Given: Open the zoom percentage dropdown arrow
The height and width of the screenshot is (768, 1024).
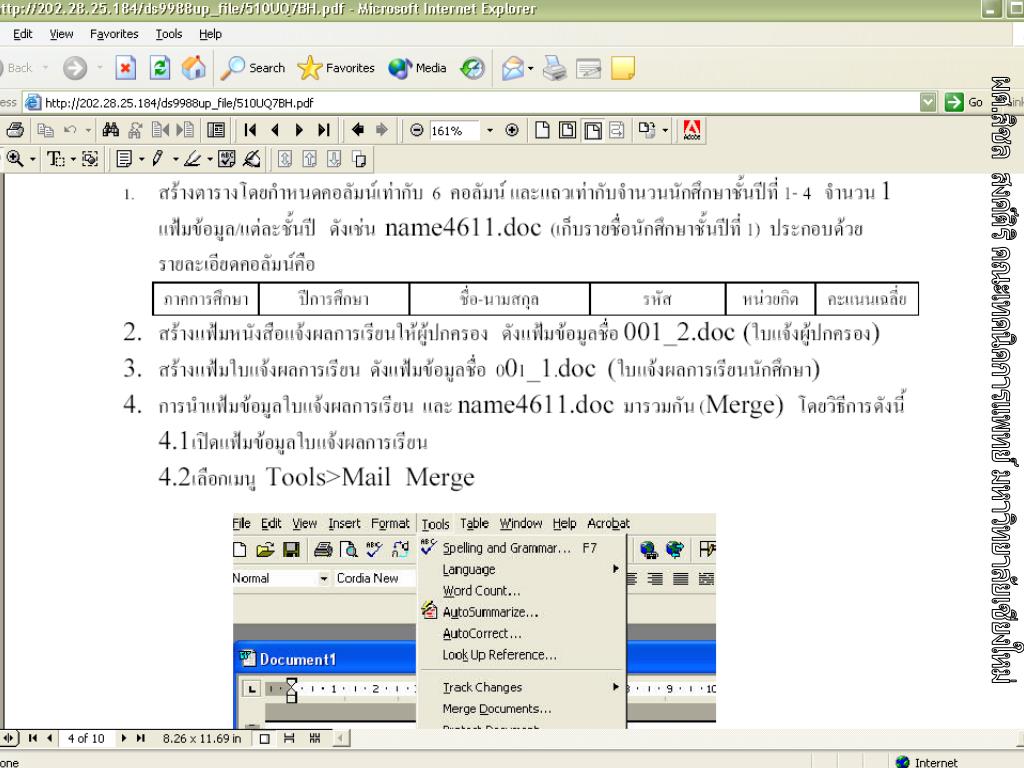Looking at the screenshot, I should pyautogui.click(x=490, y=131).
